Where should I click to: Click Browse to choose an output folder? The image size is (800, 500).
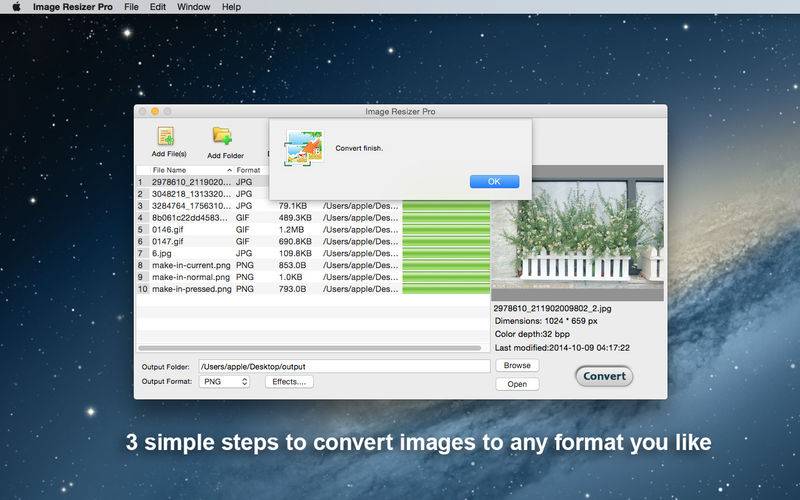(517, 365)
